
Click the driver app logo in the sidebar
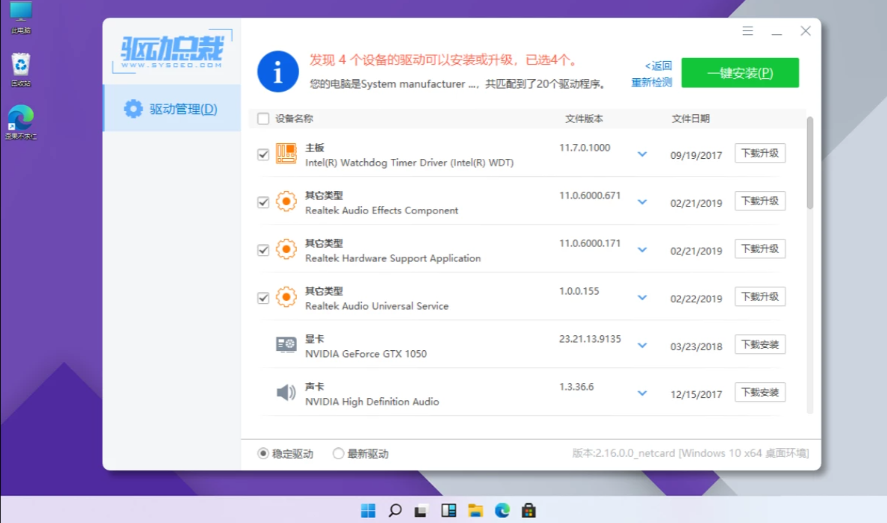pos(172,51)
